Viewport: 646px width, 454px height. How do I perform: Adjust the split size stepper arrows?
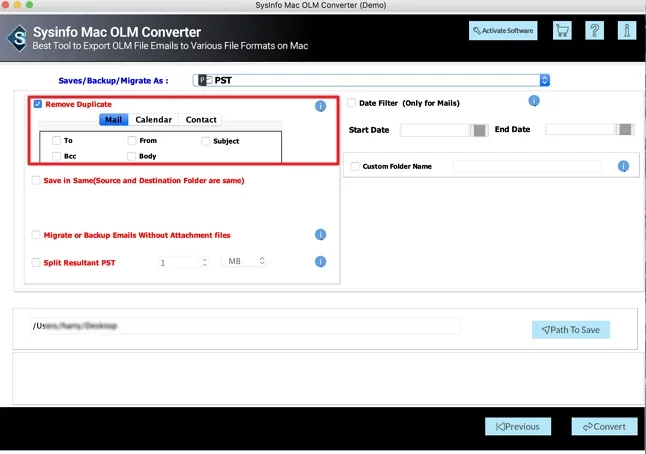click(204, 262)
